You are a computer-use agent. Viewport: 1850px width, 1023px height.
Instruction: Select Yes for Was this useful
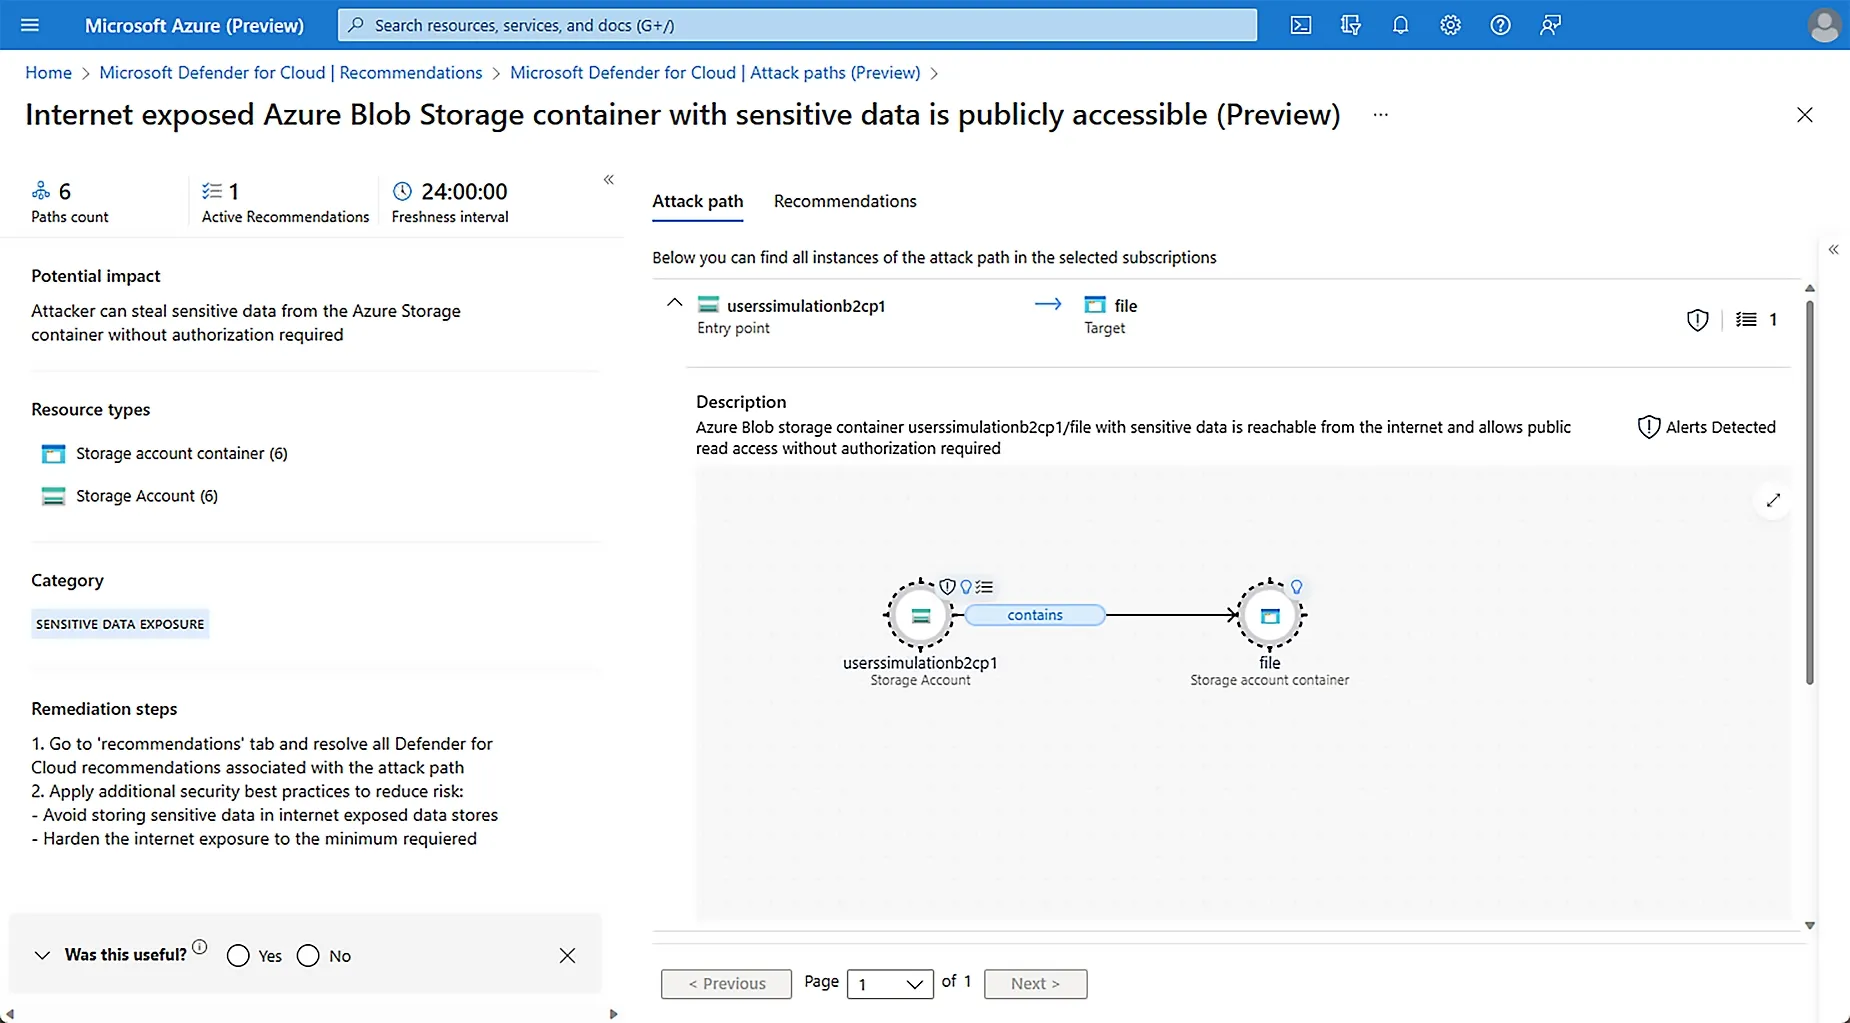[x=238, y=956]
